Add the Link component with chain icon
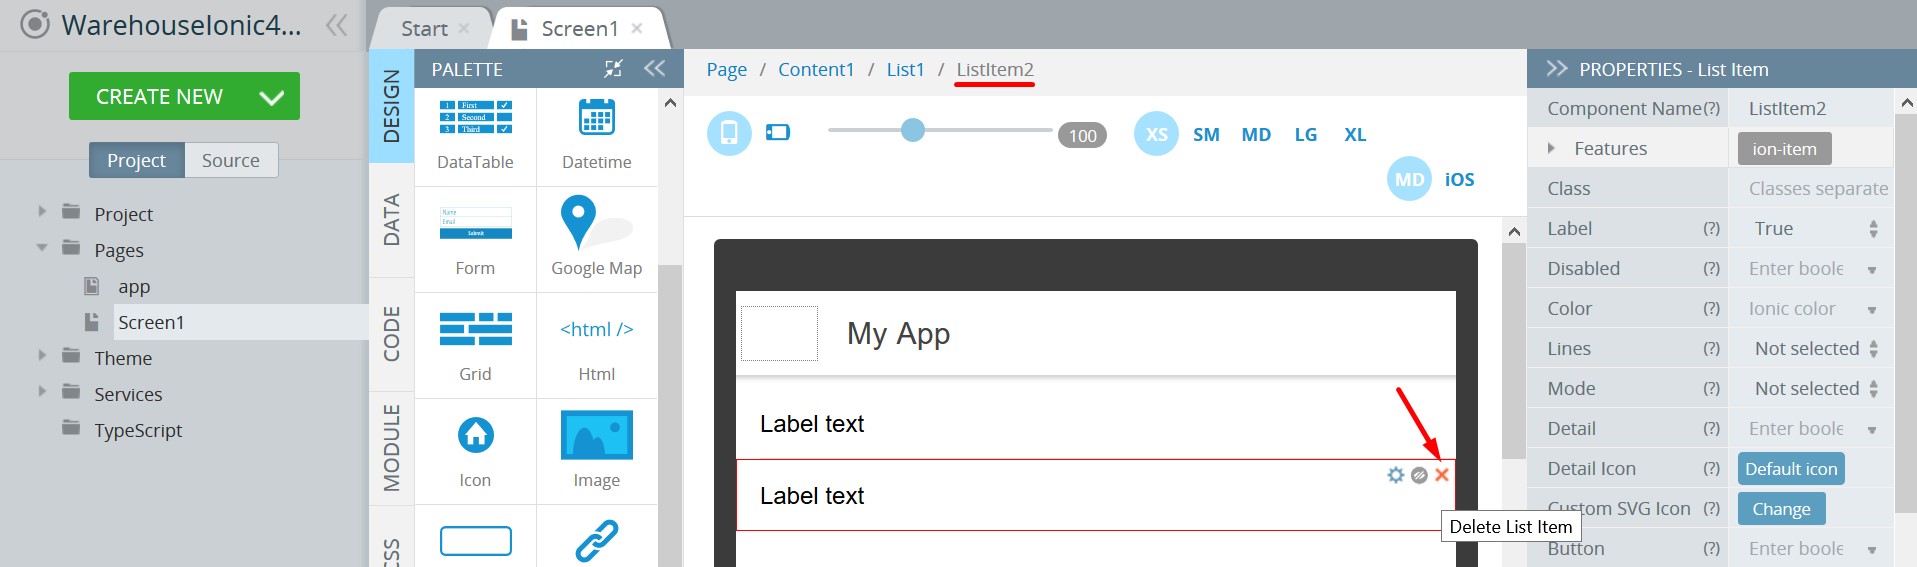 pos(597,540)
